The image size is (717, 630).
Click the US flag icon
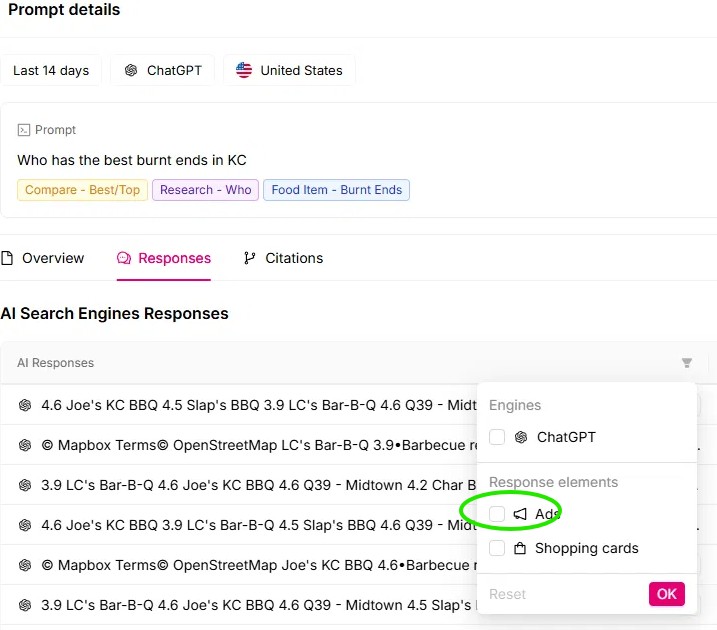pos(244,70)
